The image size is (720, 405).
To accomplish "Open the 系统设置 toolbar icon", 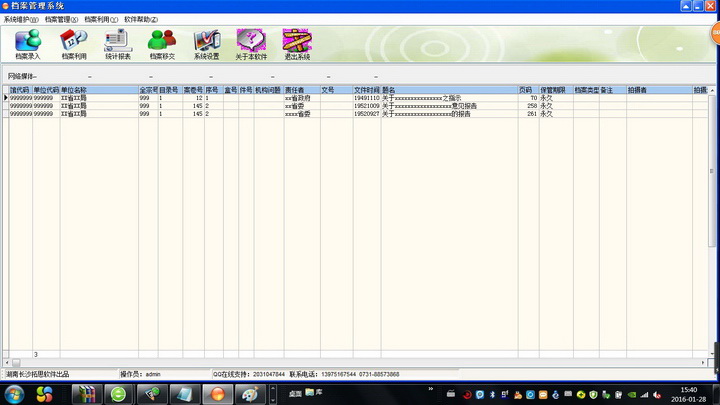I will [207, 44].
